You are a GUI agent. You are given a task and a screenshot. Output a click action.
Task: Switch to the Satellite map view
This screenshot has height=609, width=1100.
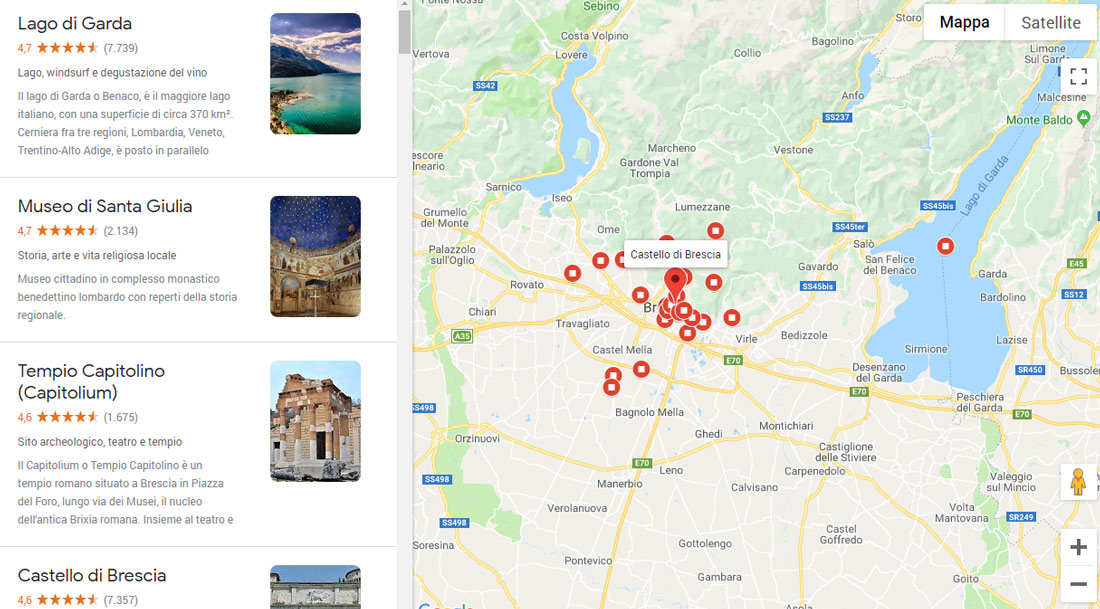point(1050,22)
